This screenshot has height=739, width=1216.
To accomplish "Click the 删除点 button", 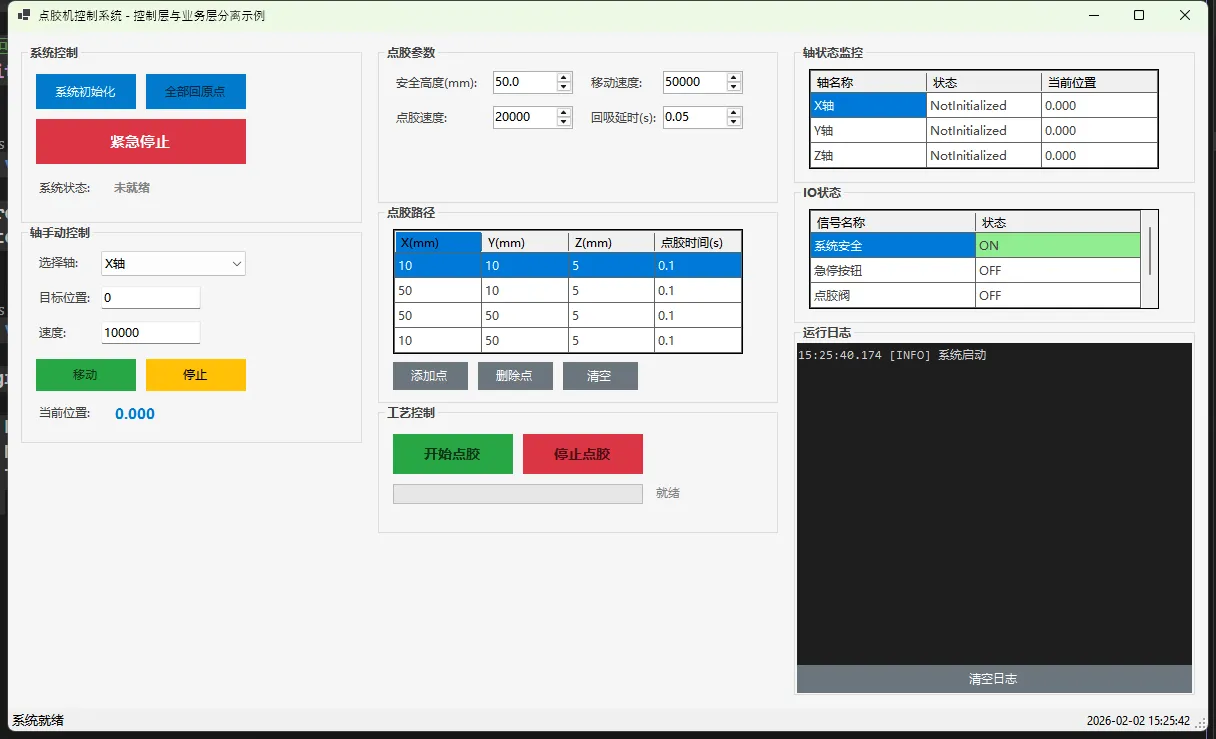I will tap(514, 376).
